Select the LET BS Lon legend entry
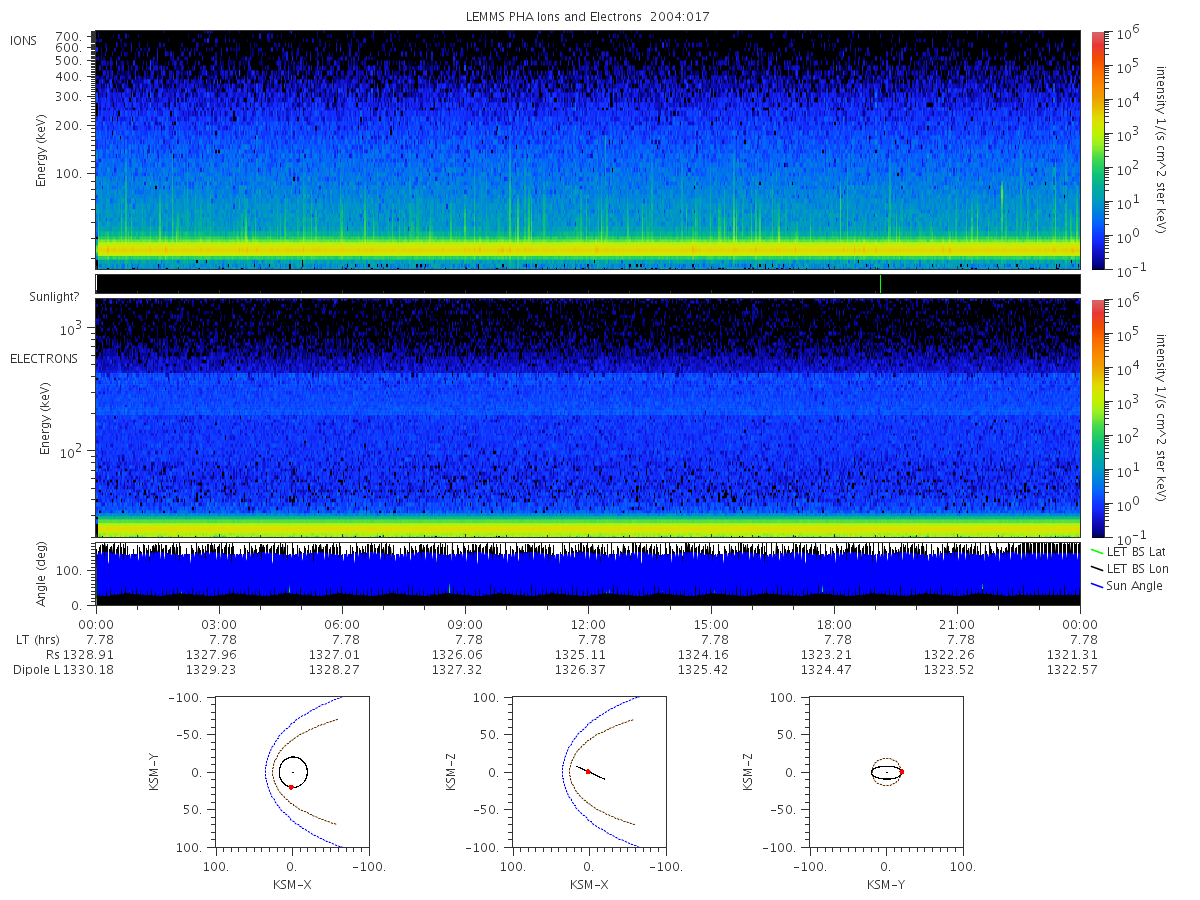 coord(1128,568)
